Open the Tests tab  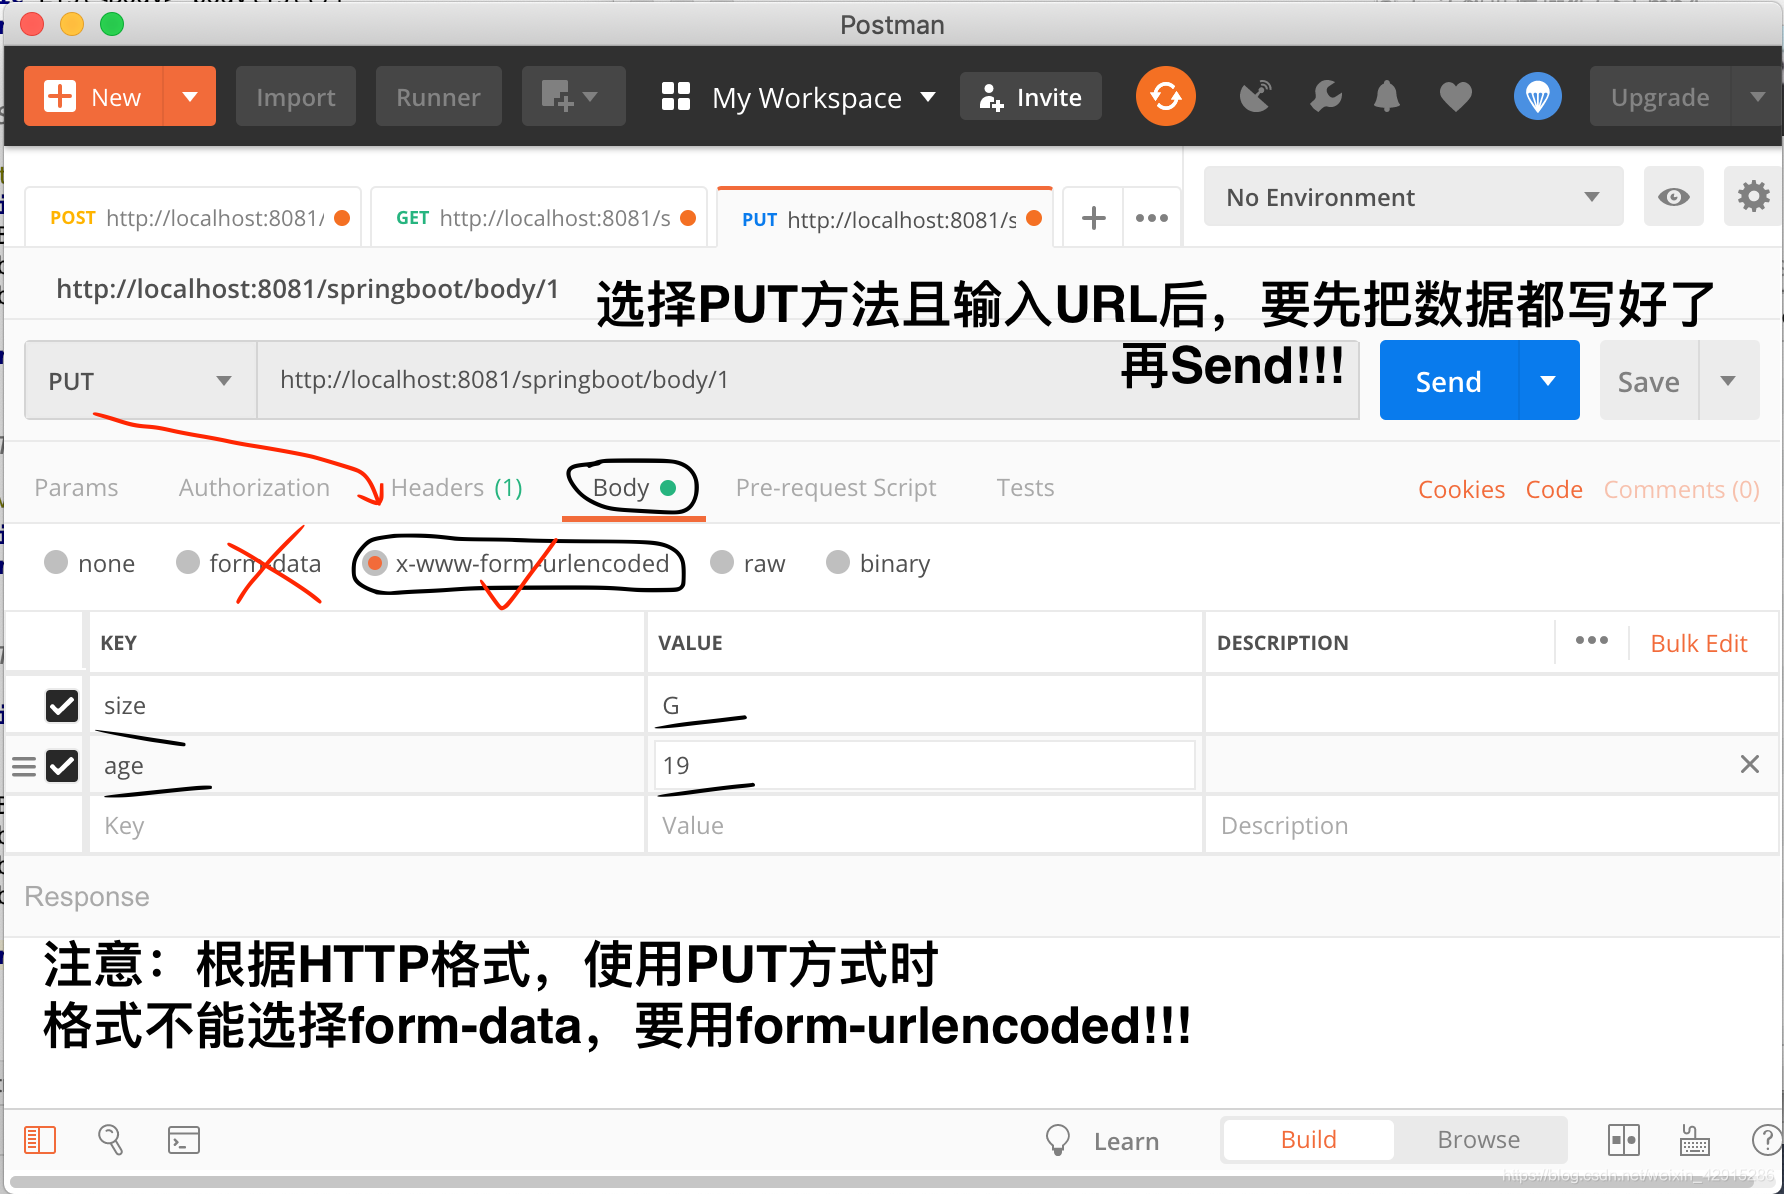click(x=1025, y=487)
